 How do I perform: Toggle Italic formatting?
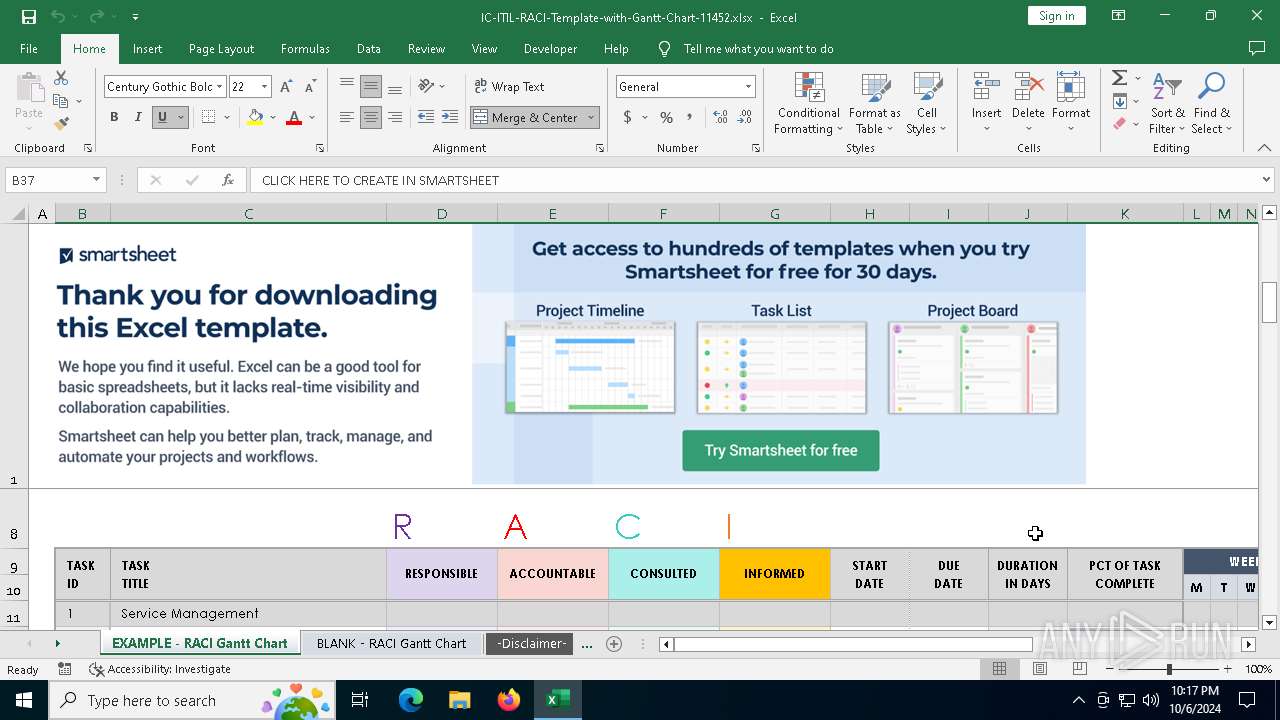138,117
